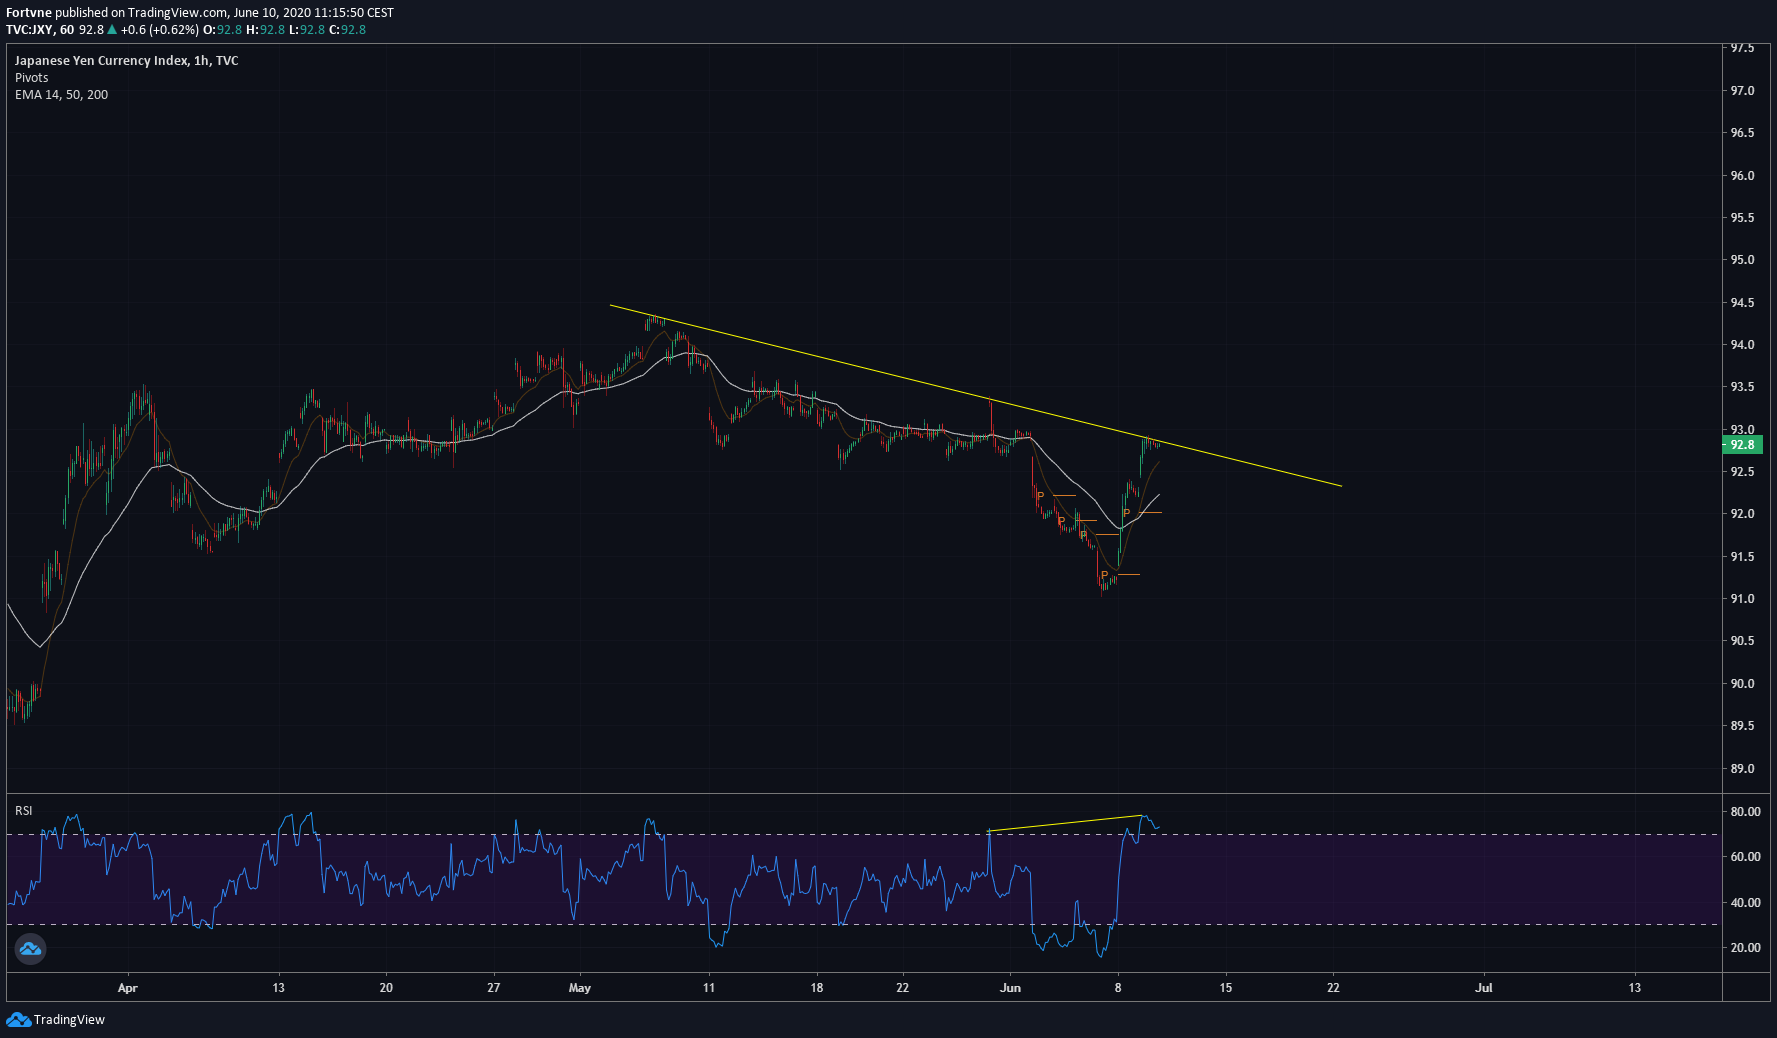This screenshot has width=1777, height=1038.
Task: Click the 93.5 price axis label
Action: pyautogui.click(x=1742, y=387)
